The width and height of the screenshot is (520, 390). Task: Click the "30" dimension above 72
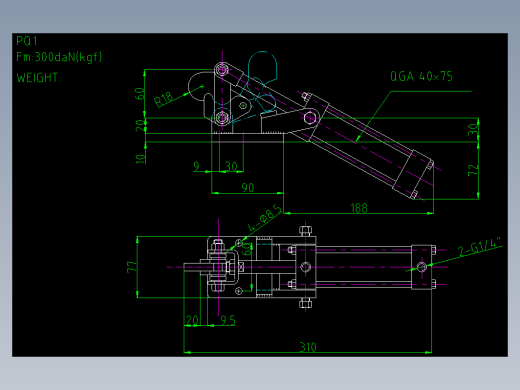click(x=473, y=129)
